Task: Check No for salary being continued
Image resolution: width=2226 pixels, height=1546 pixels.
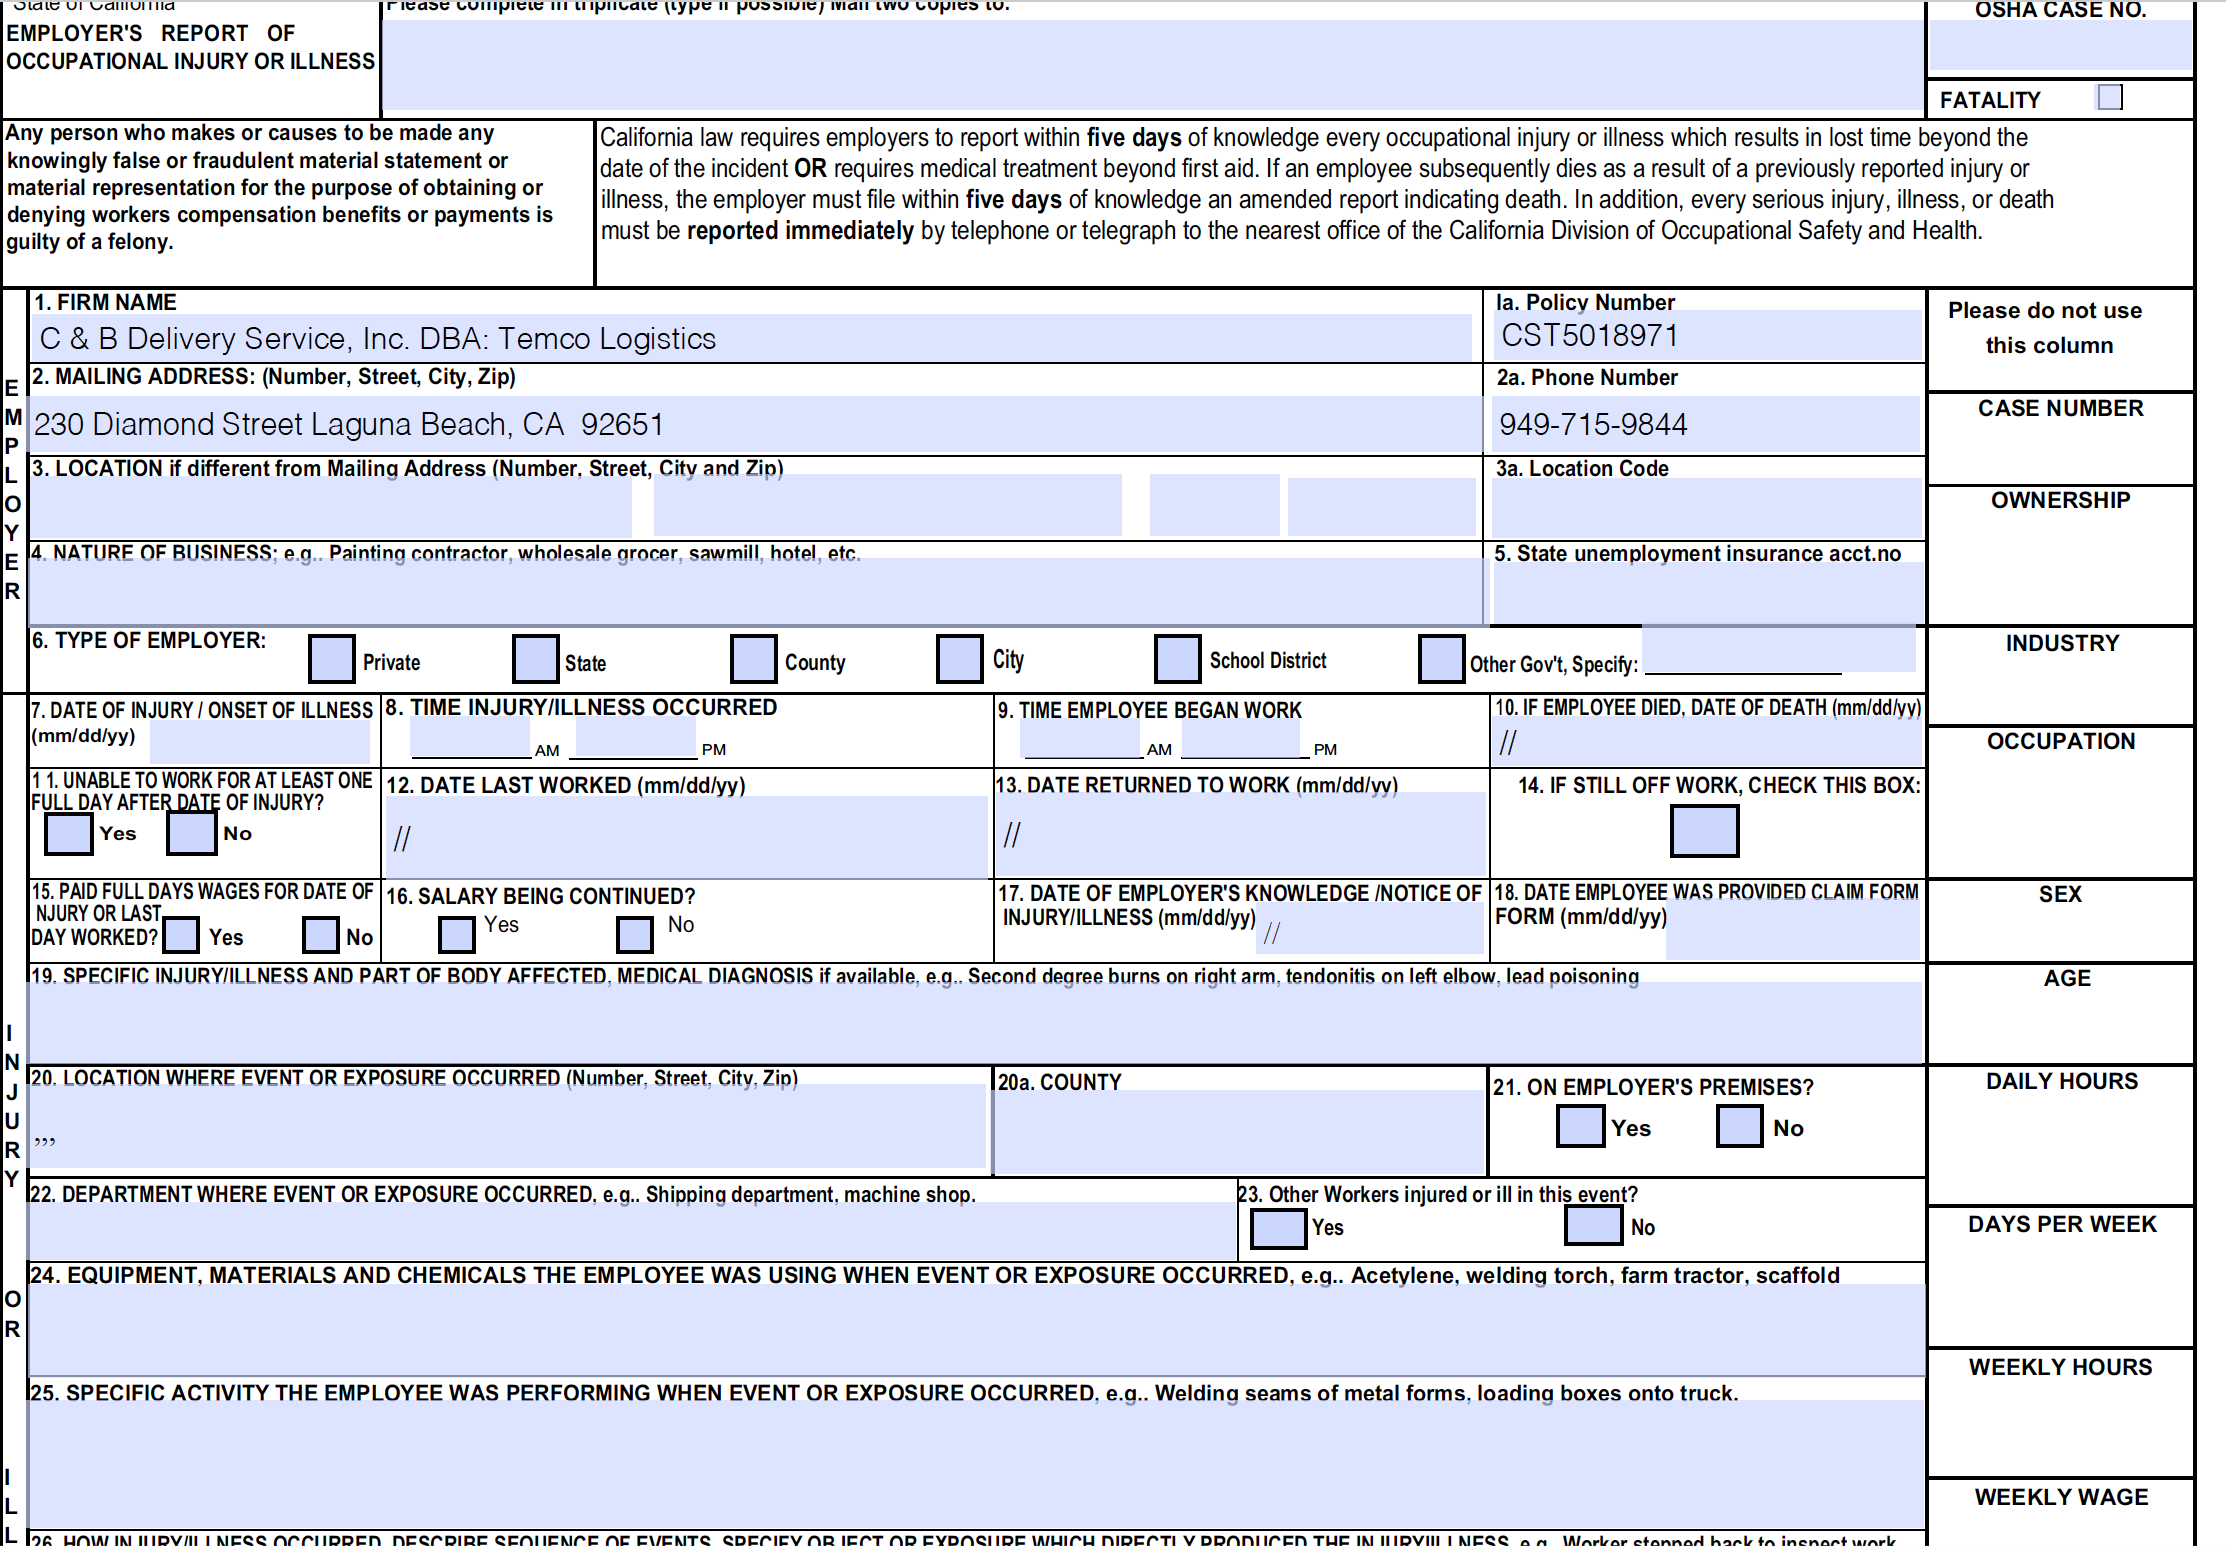Action: [x=635, y=934]
